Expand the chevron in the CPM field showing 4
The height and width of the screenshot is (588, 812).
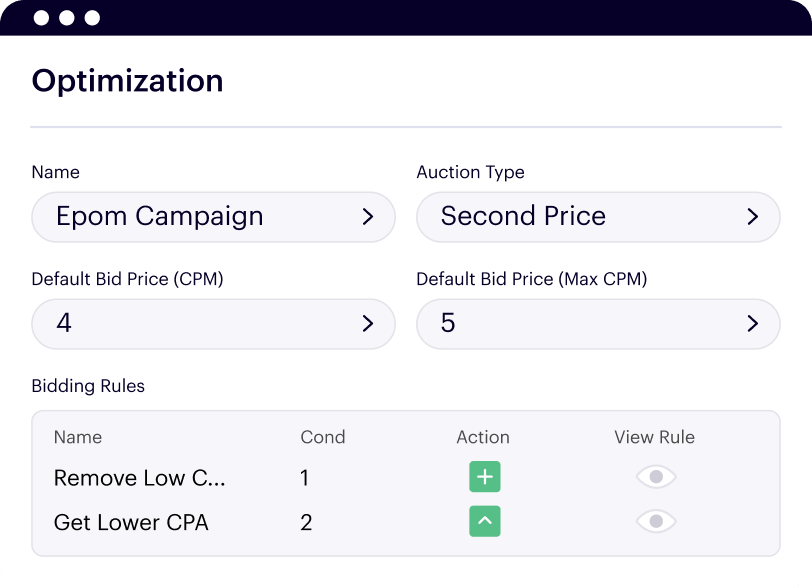367,323
